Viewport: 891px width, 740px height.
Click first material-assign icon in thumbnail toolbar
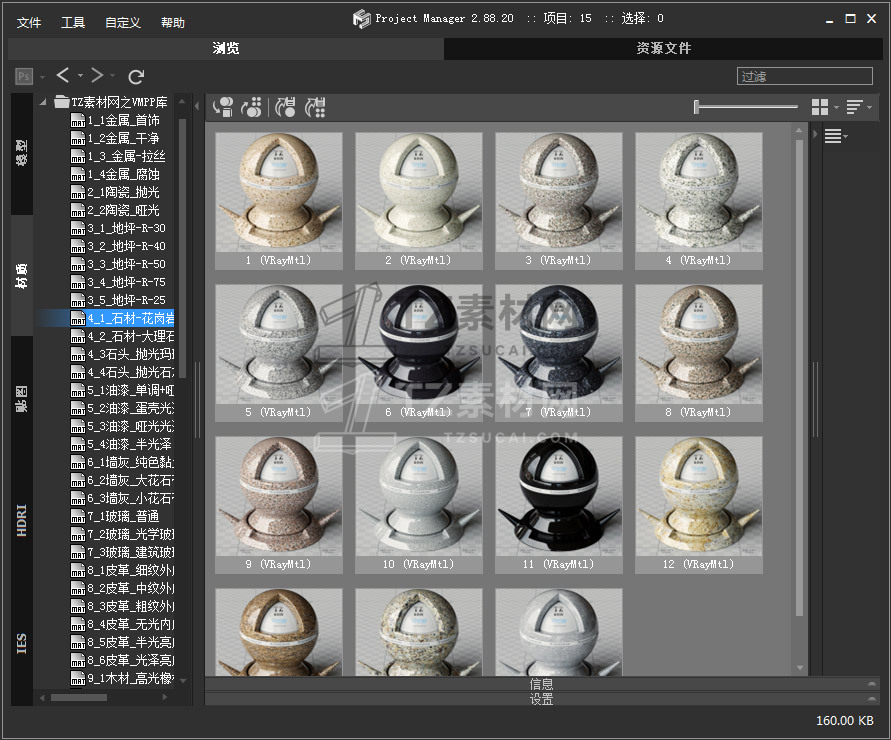click(224, 106)
